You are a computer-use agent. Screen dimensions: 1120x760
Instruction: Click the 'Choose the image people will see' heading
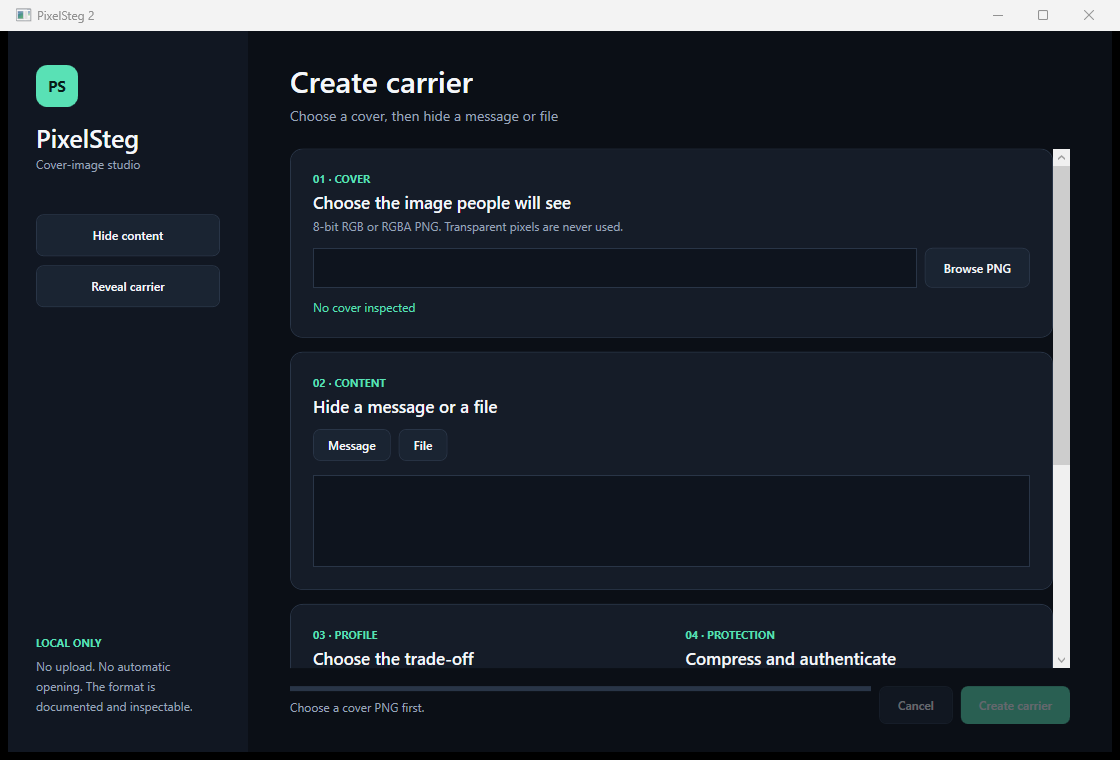point(442,204)
